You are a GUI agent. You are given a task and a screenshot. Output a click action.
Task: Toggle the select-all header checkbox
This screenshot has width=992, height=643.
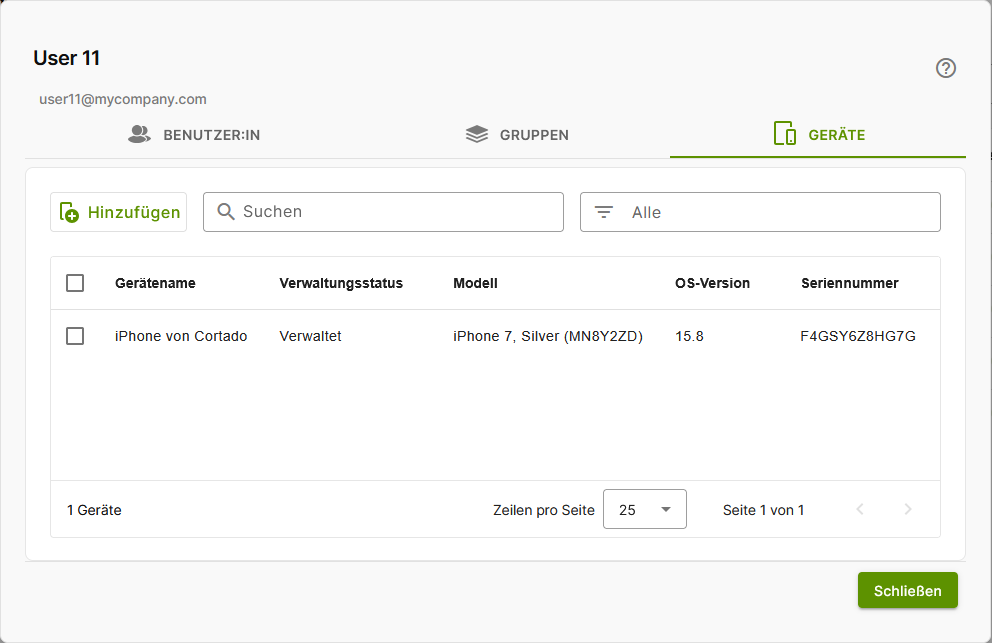point(75,283)
